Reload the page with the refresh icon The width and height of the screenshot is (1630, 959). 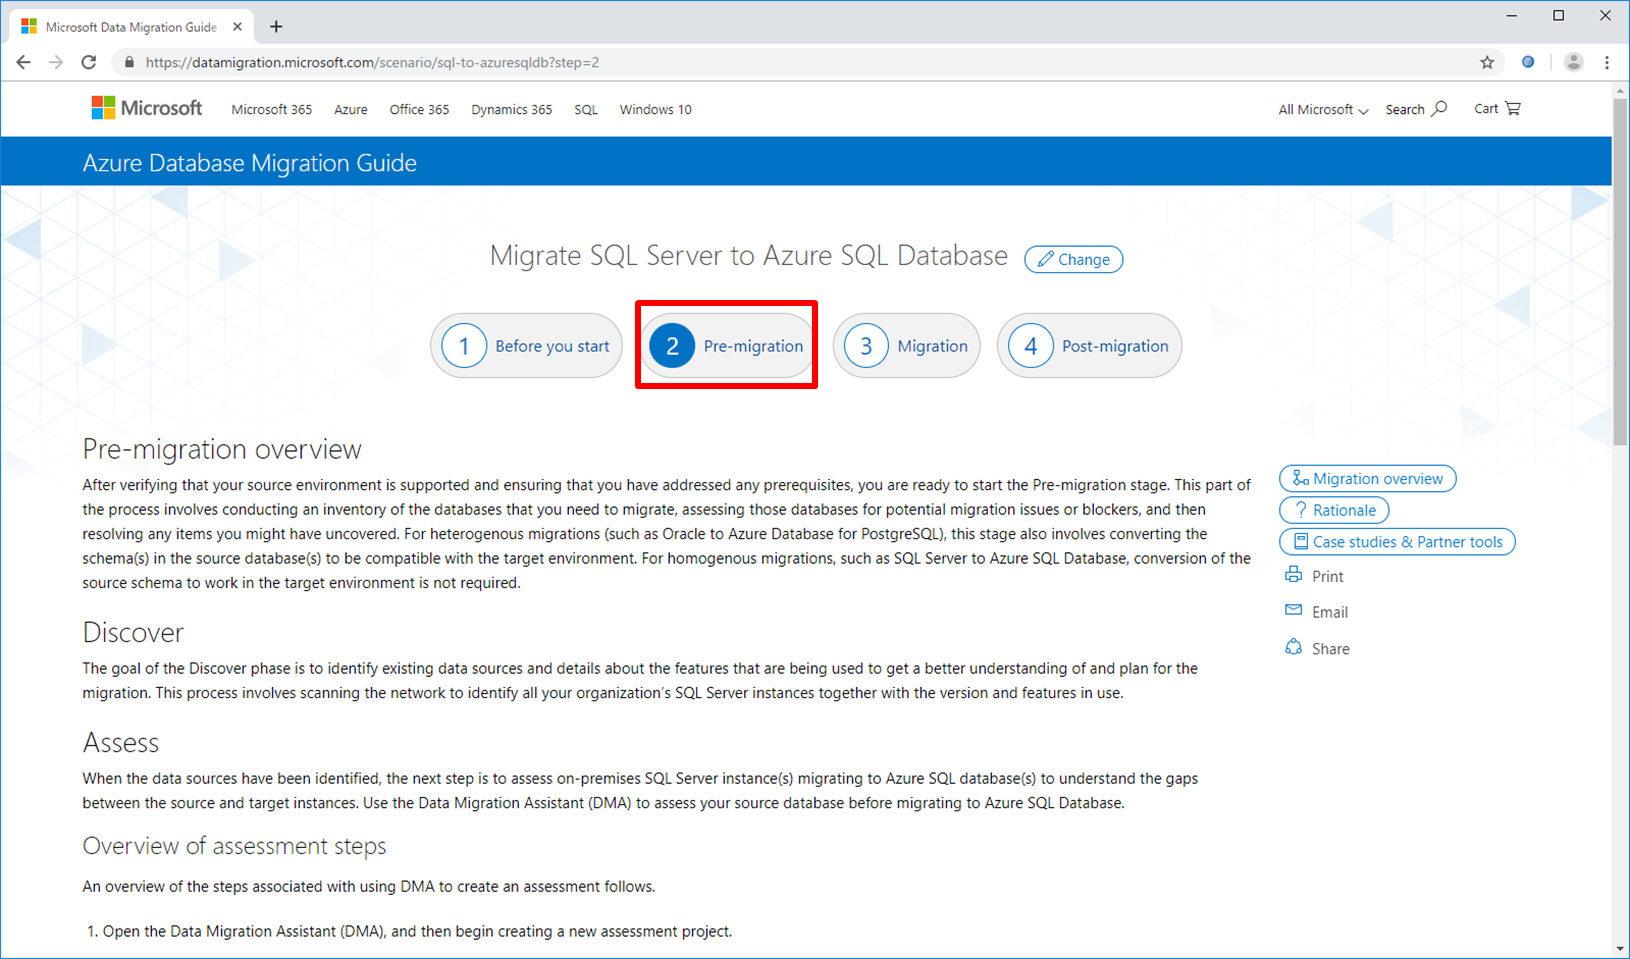pos(89,62)
